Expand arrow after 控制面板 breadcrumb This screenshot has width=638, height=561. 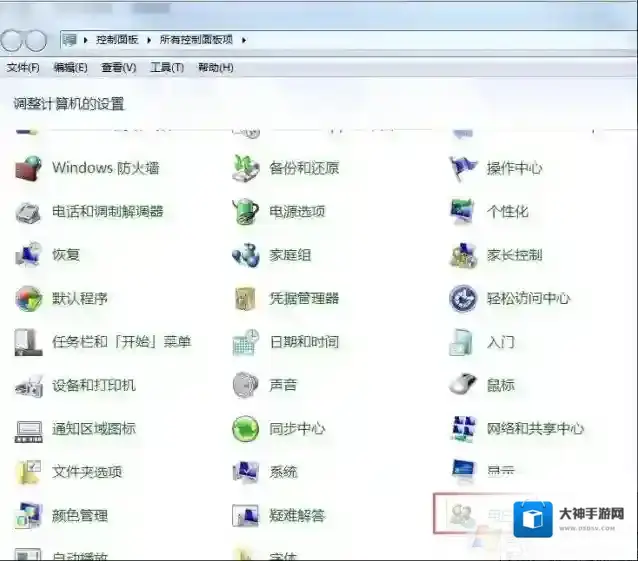tap(149, 40)
